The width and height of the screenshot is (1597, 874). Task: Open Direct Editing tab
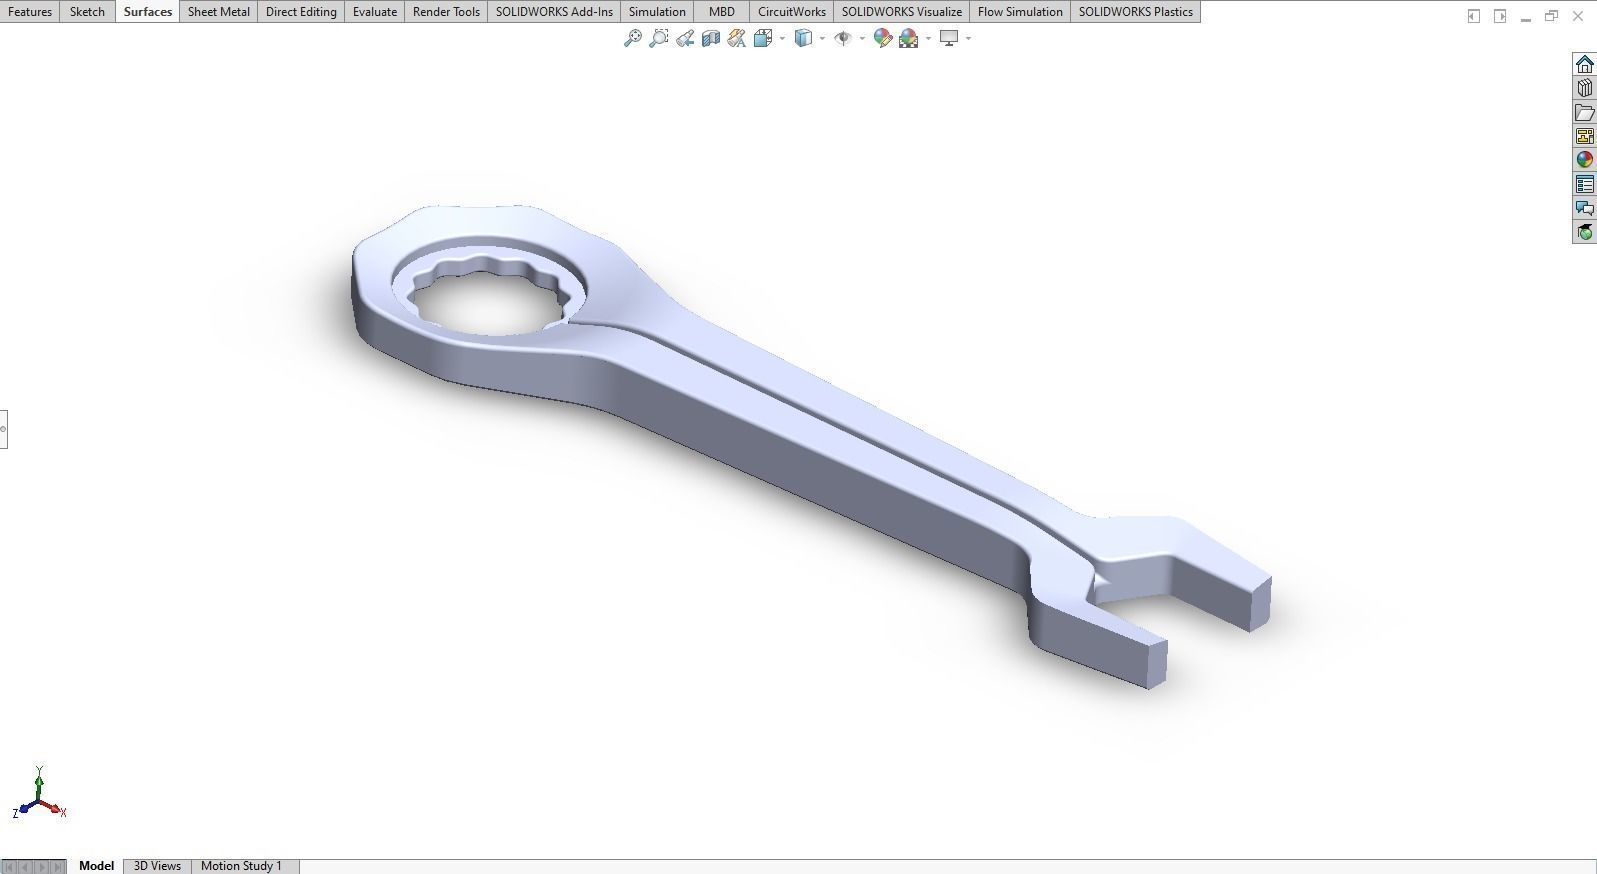click(301, 11)
